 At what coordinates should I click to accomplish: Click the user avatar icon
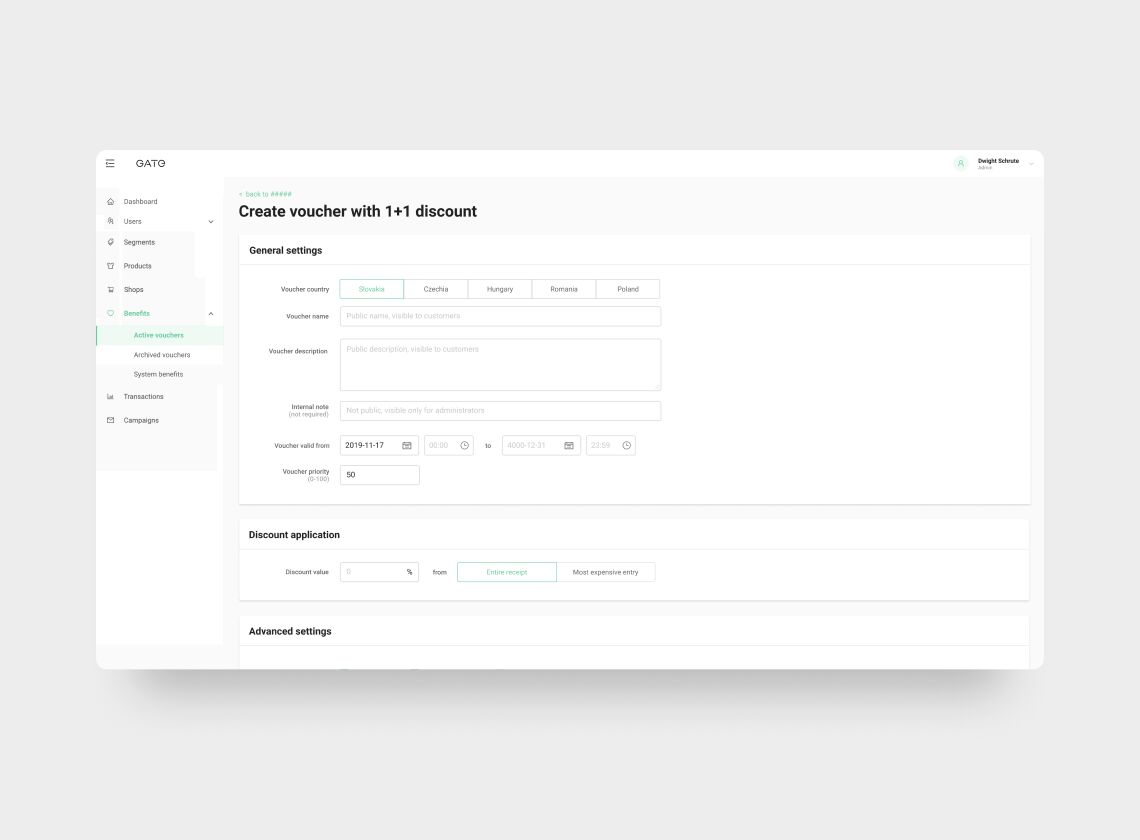(960, 164)
